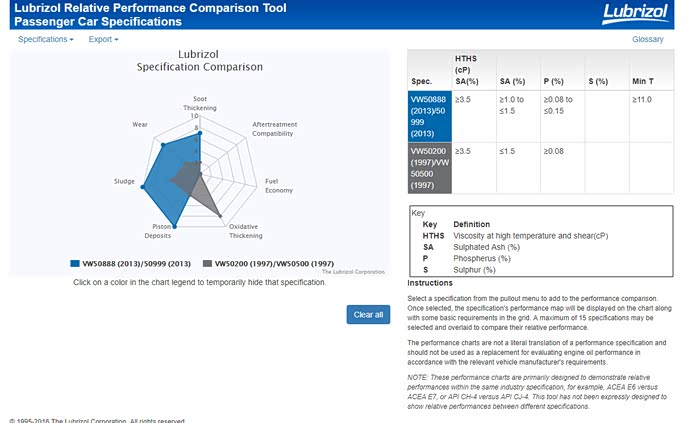
Task: Select the gray VW50200 spec table cell
Action: click(431, 168)
